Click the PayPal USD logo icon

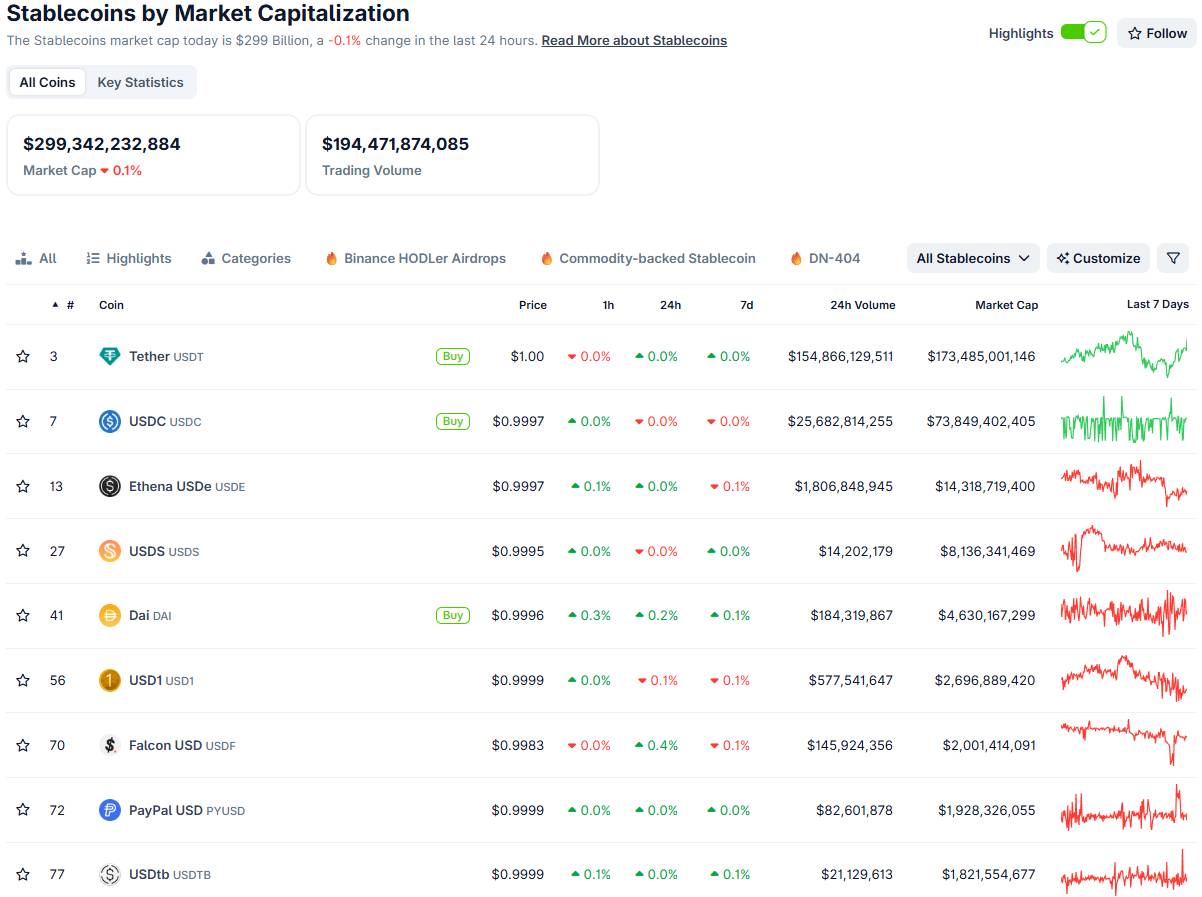(110, 810)
